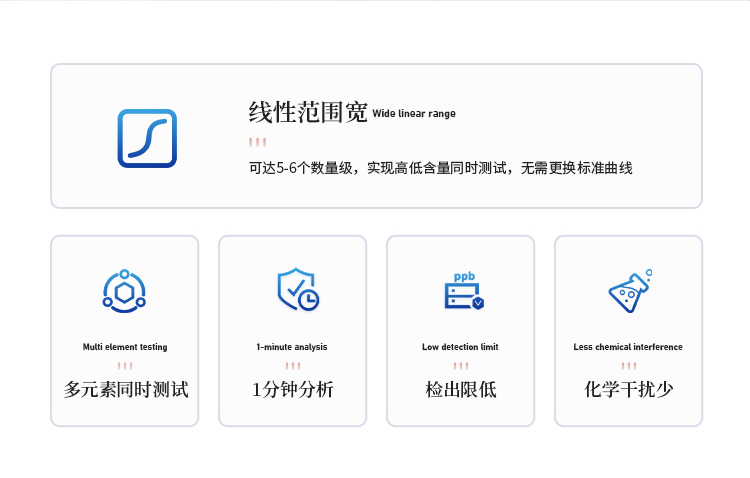Click the "Less chemical interference" label

[x=628, y=347]
